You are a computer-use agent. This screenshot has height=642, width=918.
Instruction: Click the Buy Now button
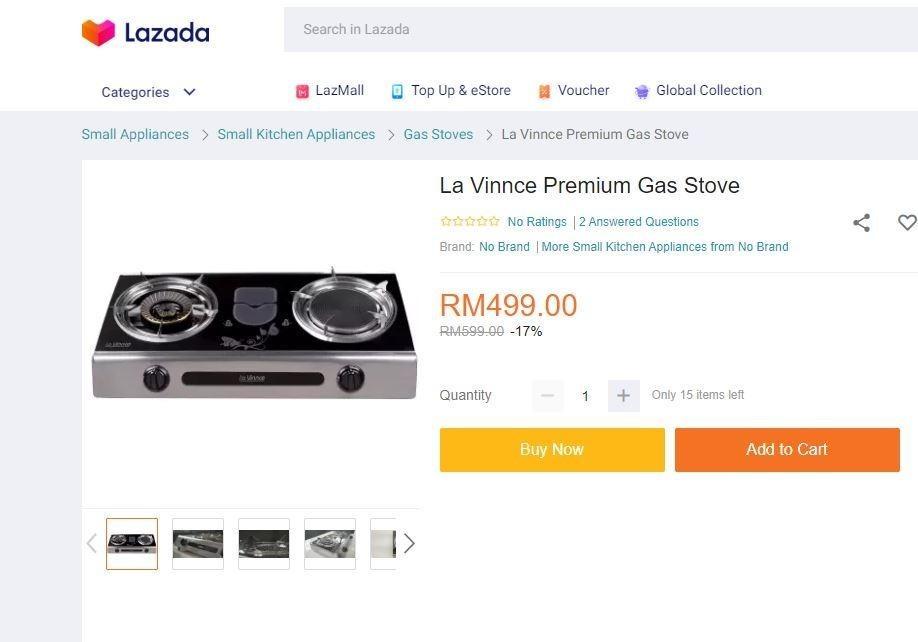[552, 450]
